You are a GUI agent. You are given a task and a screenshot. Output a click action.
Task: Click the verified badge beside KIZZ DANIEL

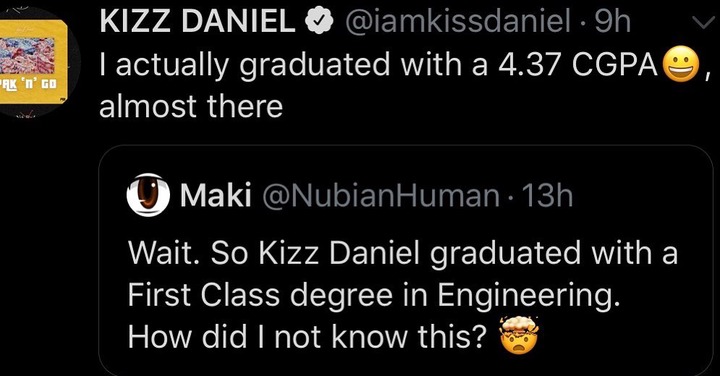pos(320,22)
